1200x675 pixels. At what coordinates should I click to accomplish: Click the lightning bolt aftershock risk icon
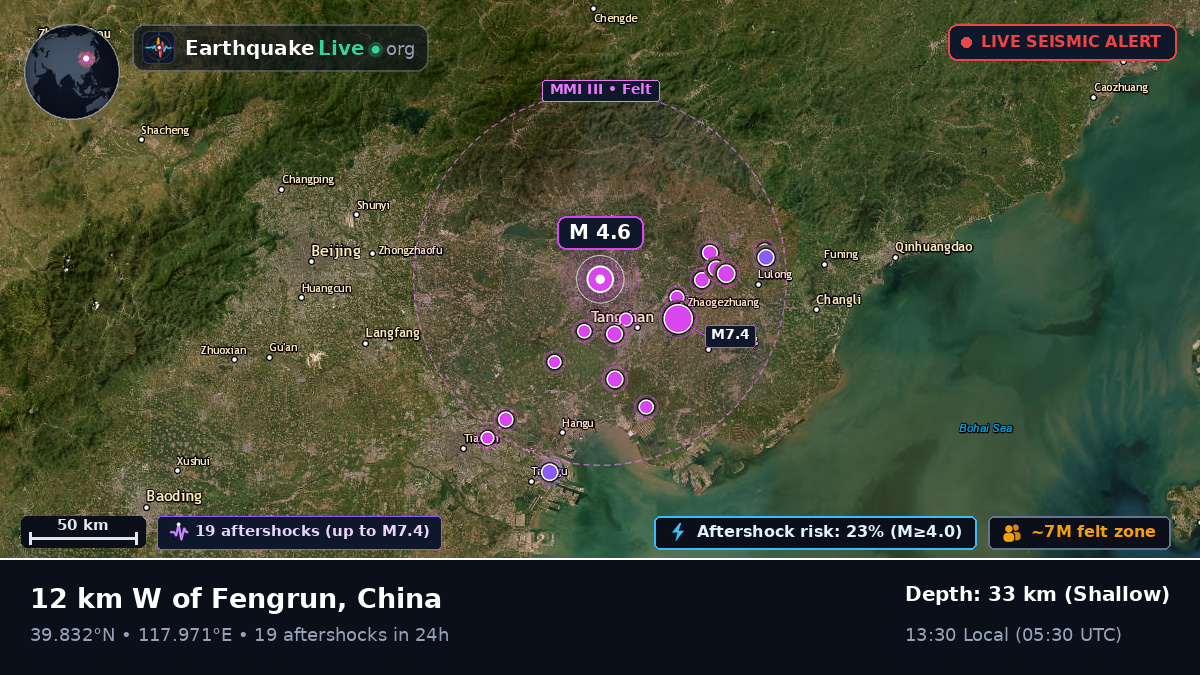click(678, 532)
